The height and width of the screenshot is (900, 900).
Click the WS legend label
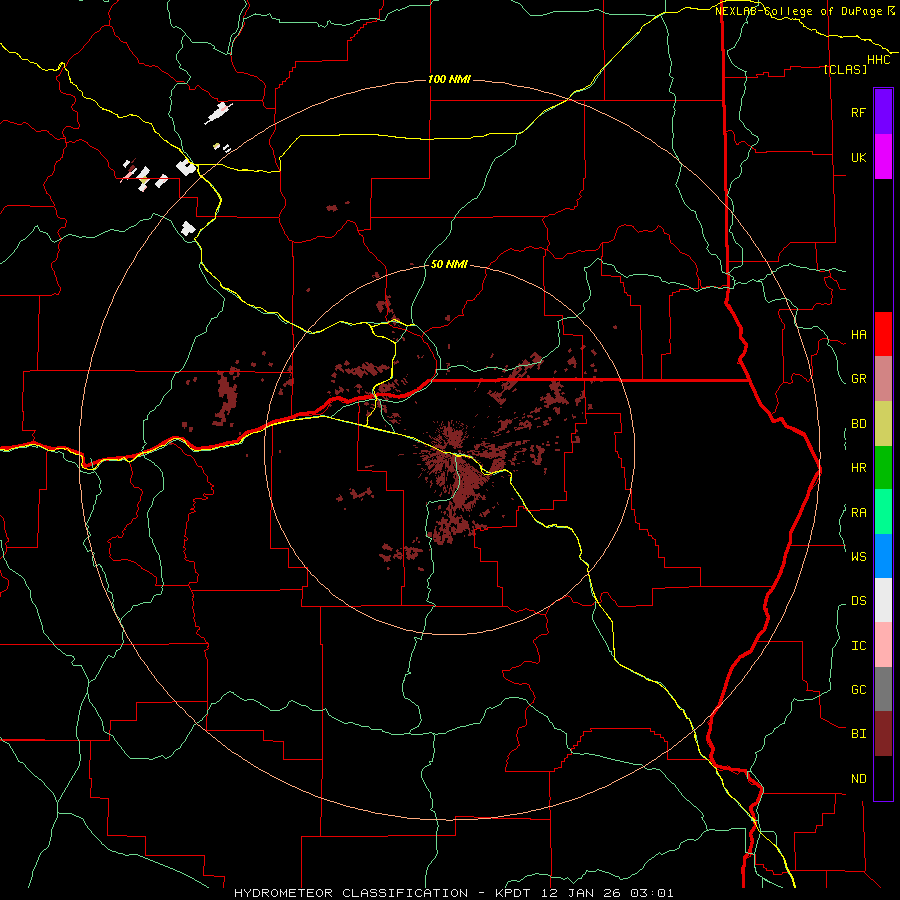point(858,556)
